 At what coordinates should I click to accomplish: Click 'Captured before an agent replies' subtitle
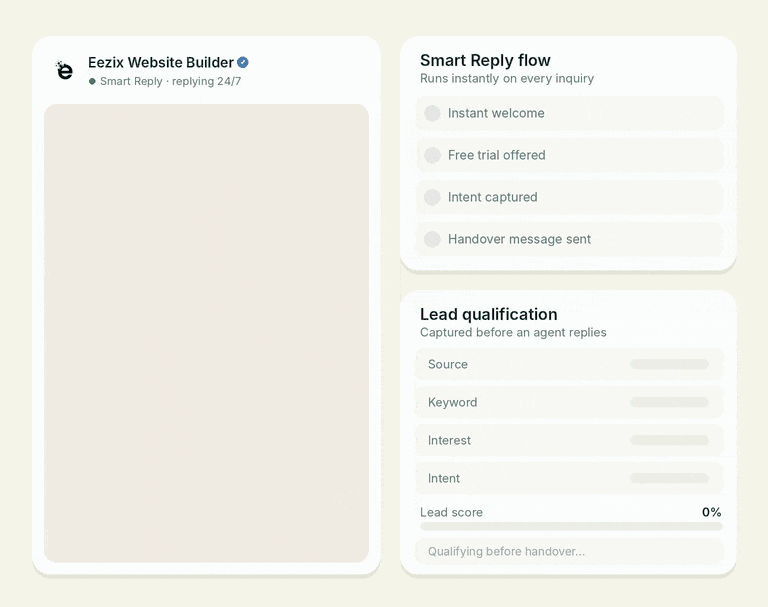(513, 332)
